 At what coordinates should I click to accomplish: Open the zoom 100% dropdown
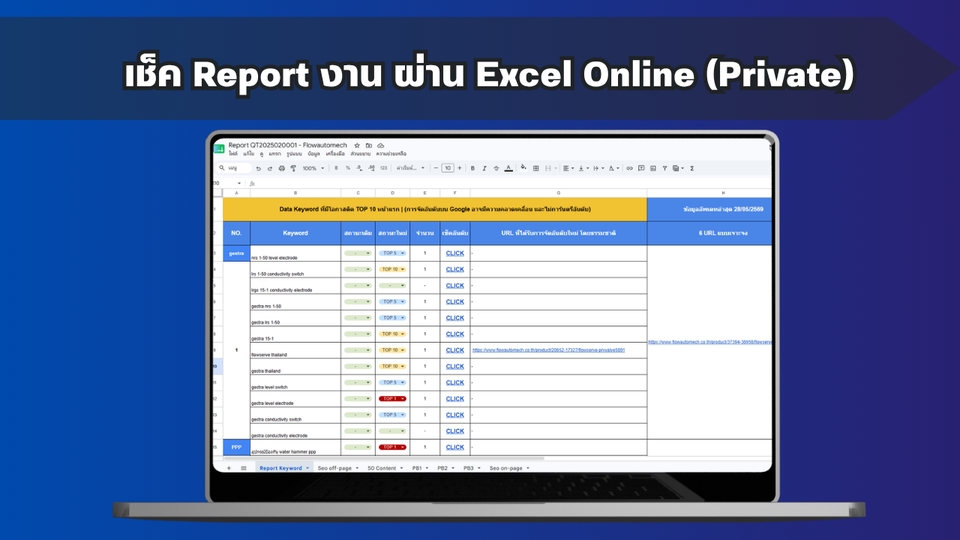click(313, 168)
